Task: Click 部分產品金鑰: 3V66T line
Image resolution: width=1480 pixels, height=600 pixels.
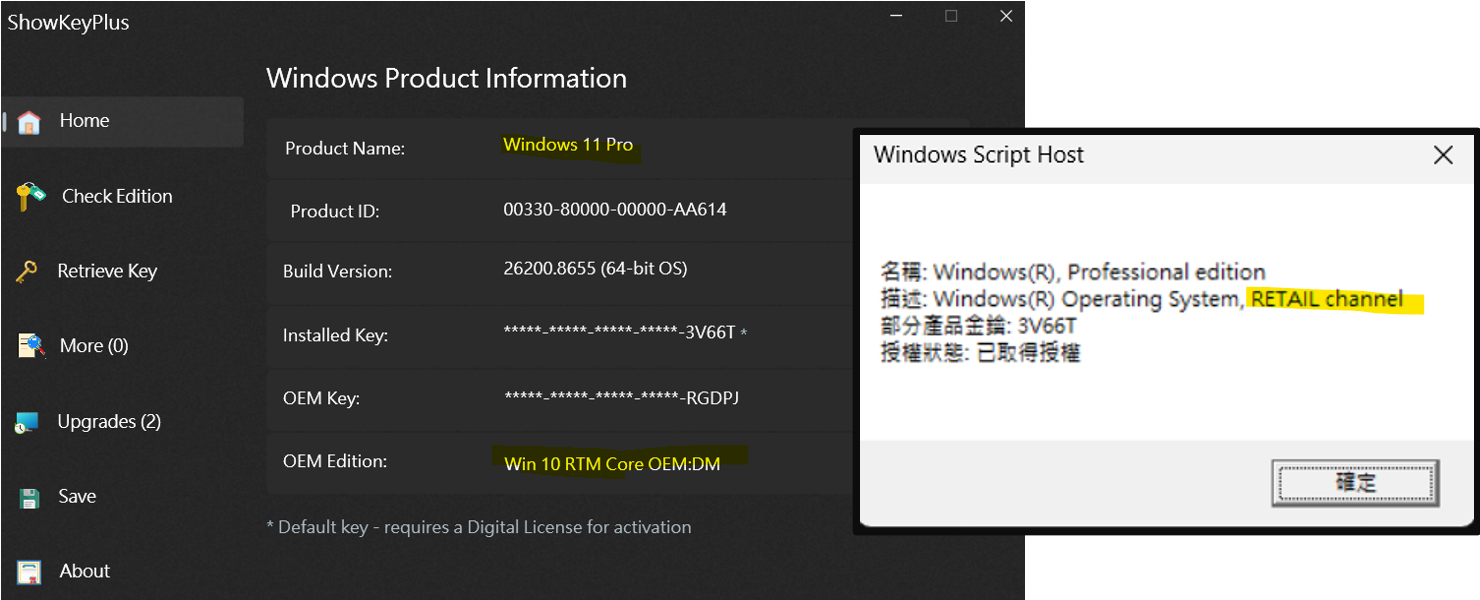Action: click(x=978, y=326)
